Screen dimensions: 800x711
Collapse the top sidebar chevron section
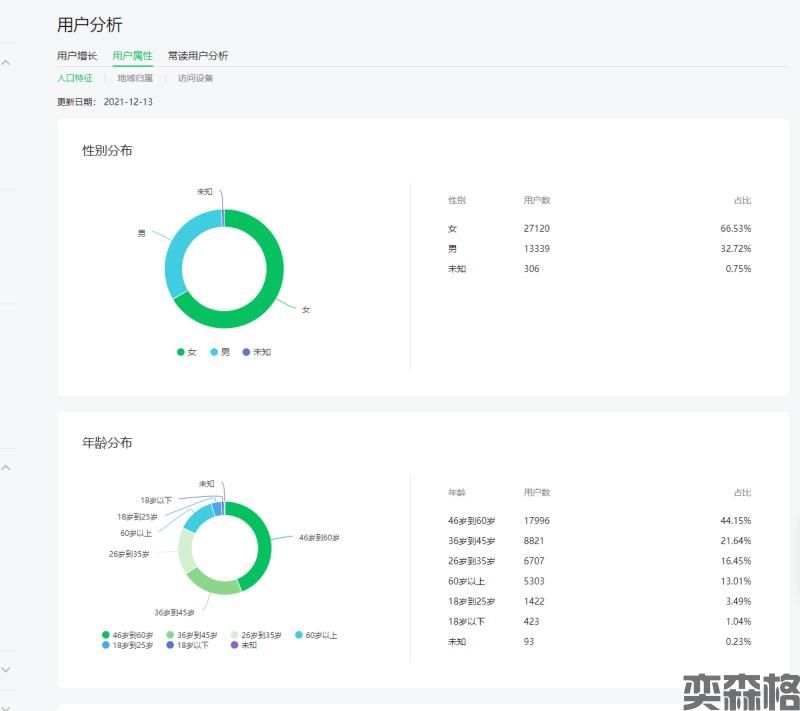tap(6, 63)
